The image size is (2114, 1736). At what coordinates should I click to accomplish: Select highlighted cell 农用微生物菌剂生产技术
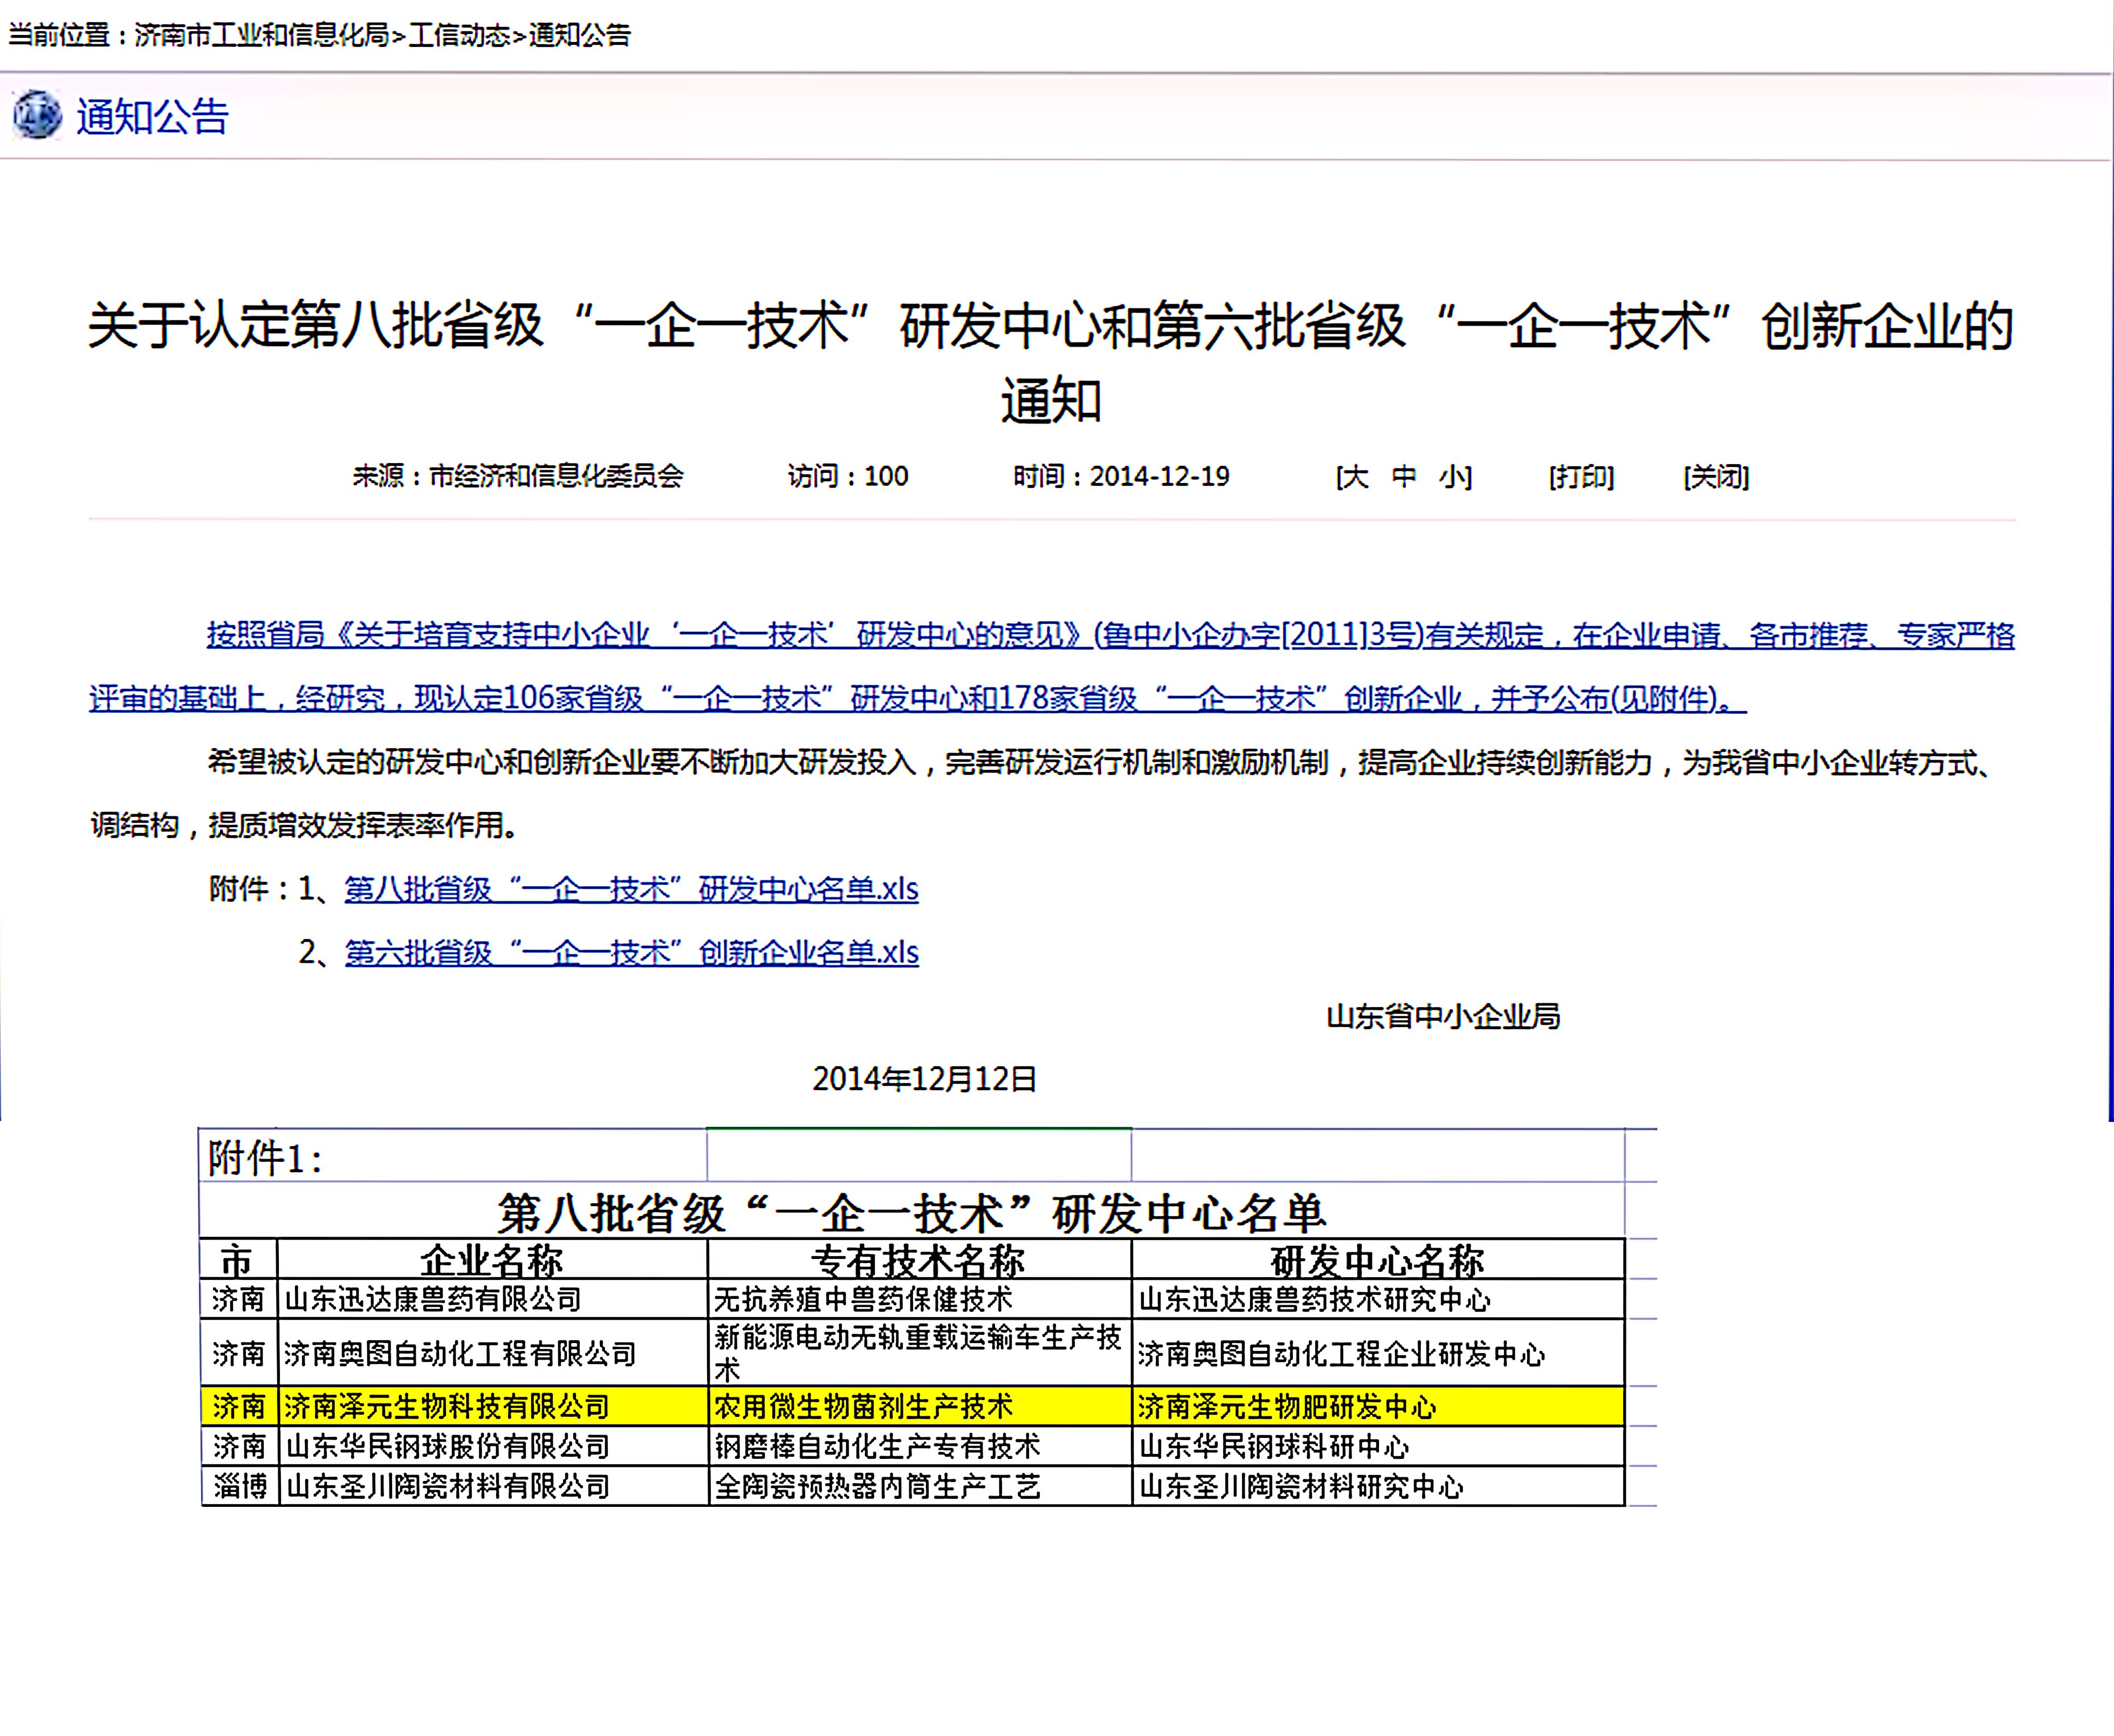coord(919,1406)
